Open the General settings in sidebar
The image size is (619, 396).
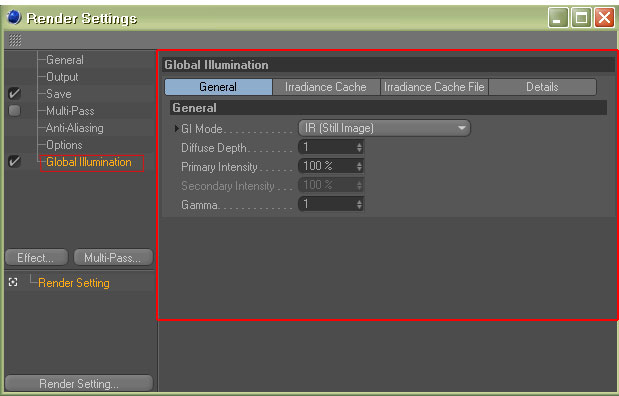(x=65, y=60)
